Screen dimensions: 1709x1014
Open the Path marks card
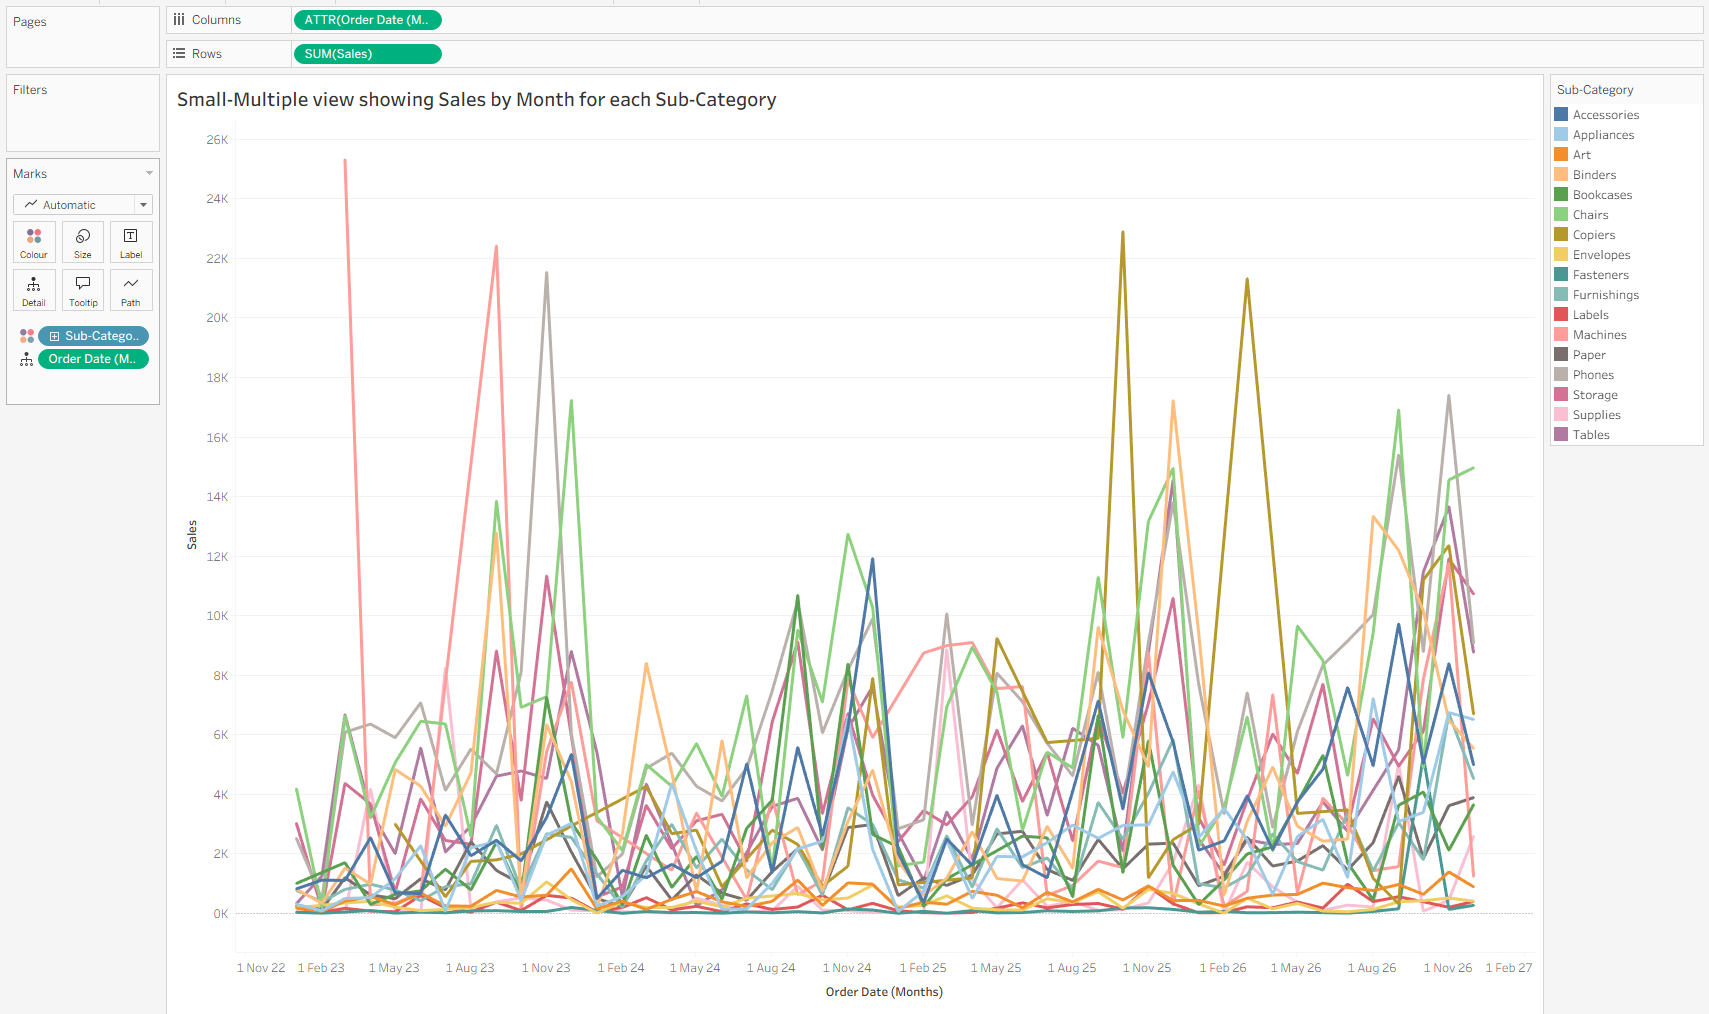[x=131, y=290]
